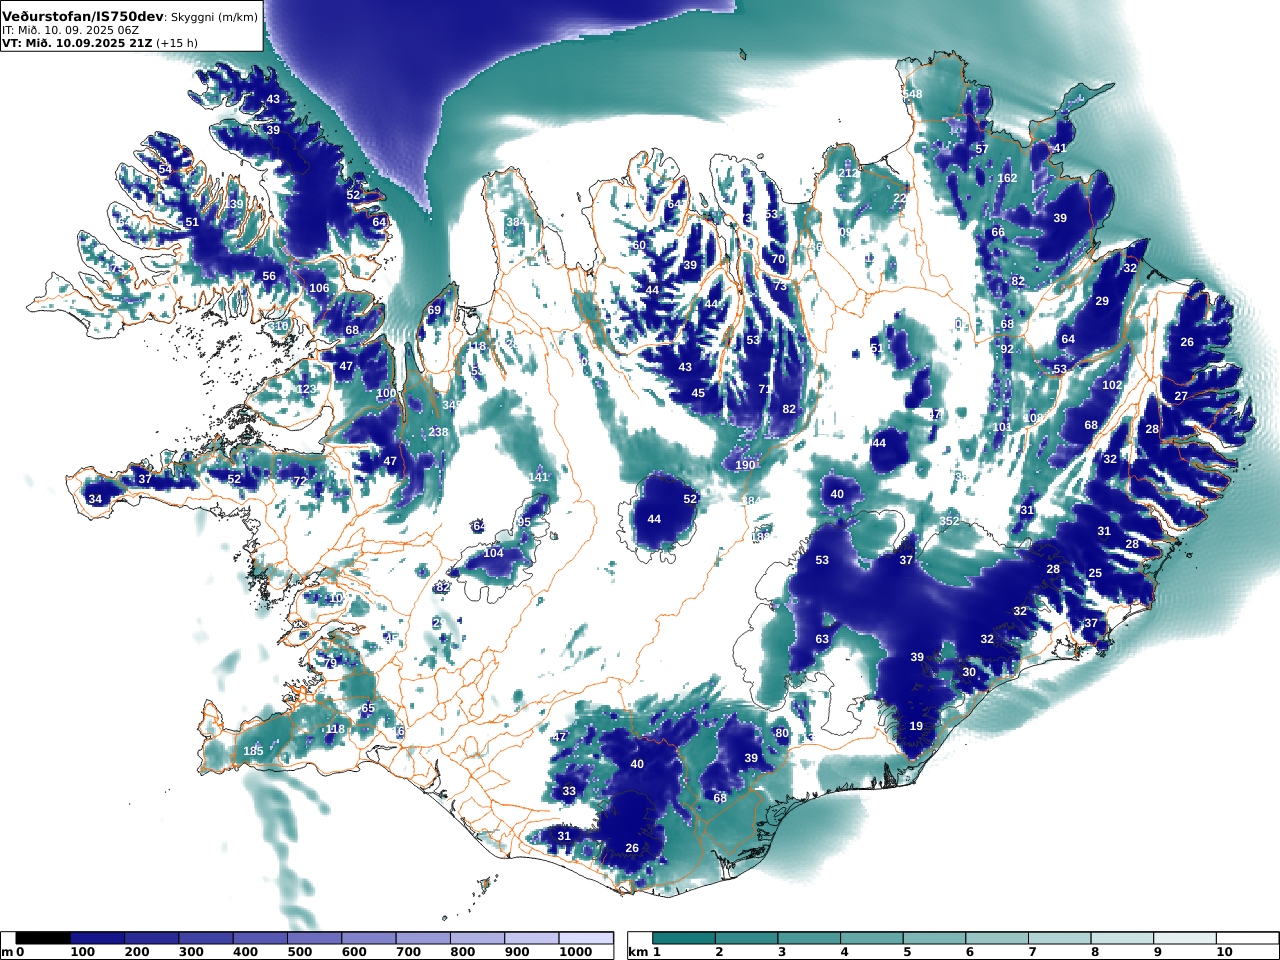Click the 'km 1' legend label
The height and width of the screenshot is (960, 1280).
point(644,952)
